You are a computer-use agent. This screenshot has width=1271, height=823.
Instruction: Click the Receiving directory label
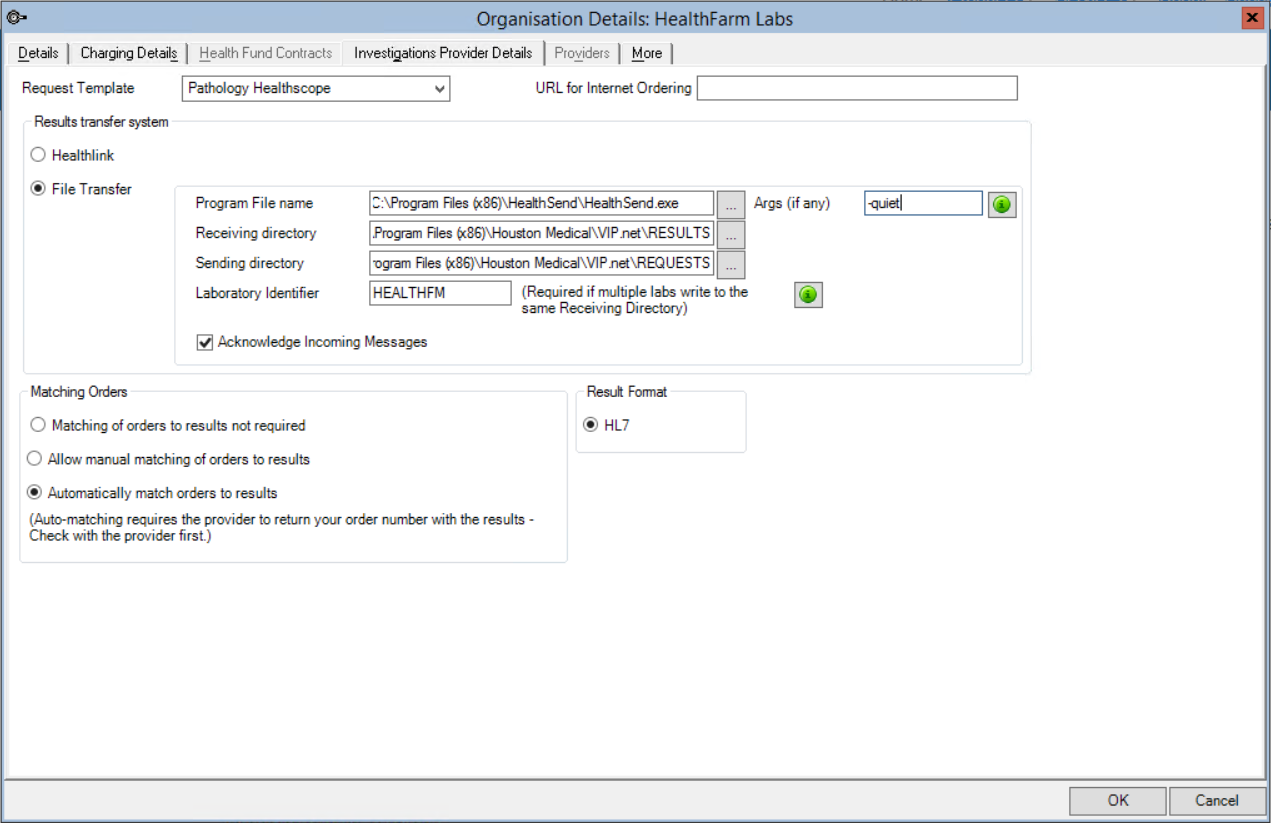point(256,233)
